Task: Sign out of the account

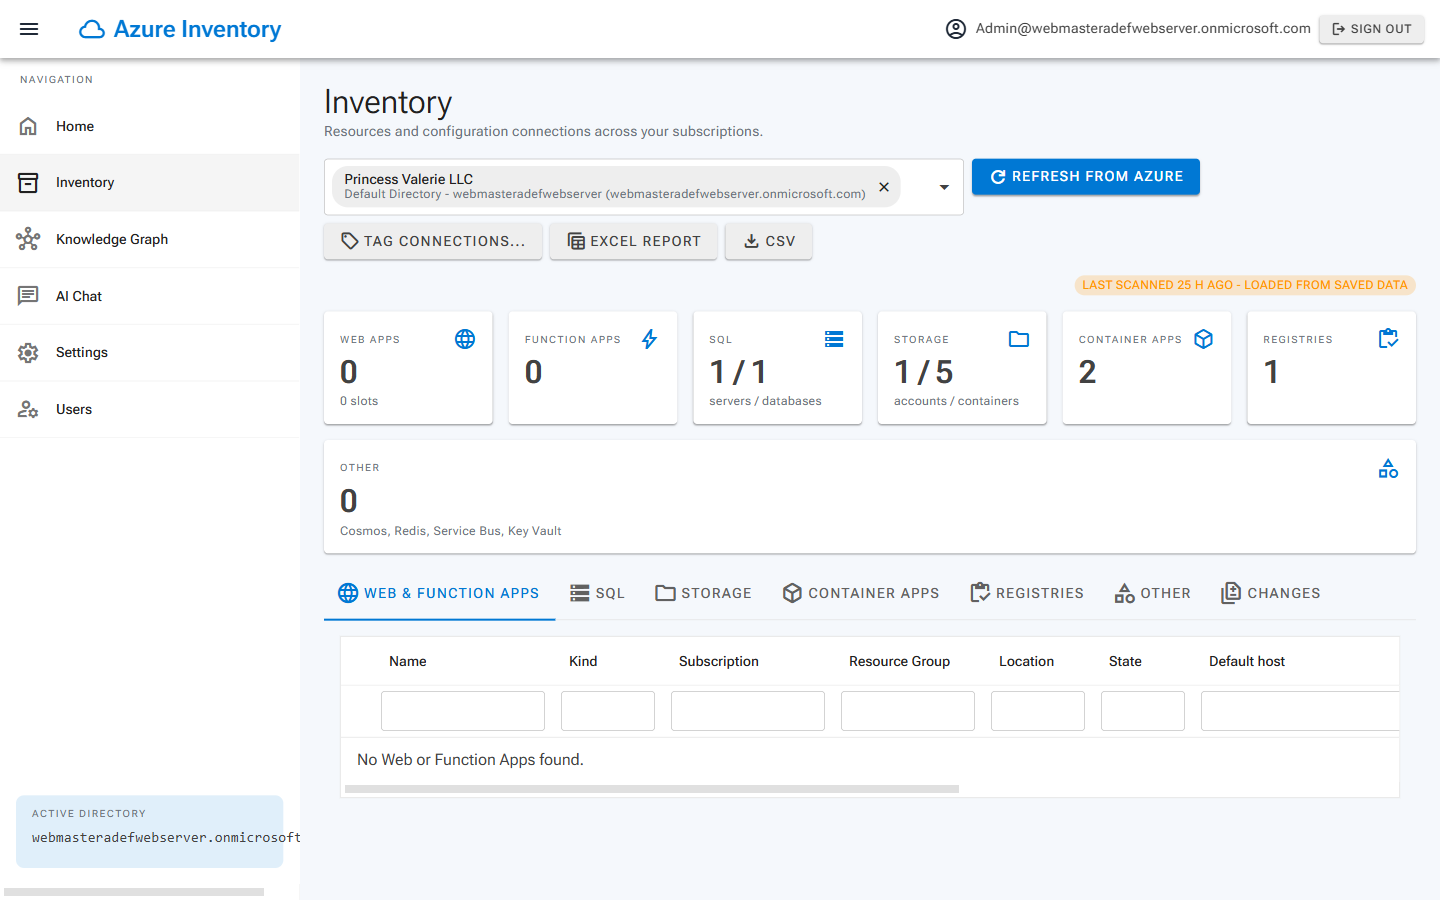Action: tap(1372, 29)
